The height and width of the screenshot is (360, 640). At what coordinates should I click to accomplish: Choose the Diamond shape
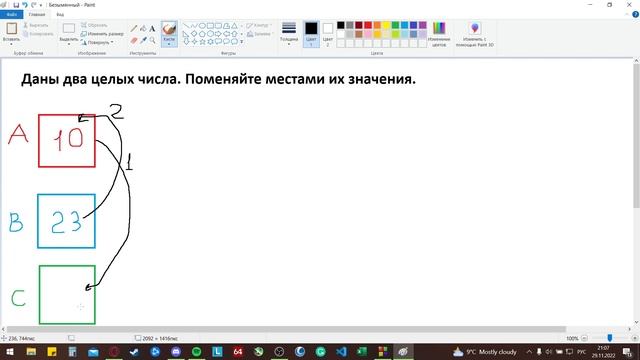(194, 34)
